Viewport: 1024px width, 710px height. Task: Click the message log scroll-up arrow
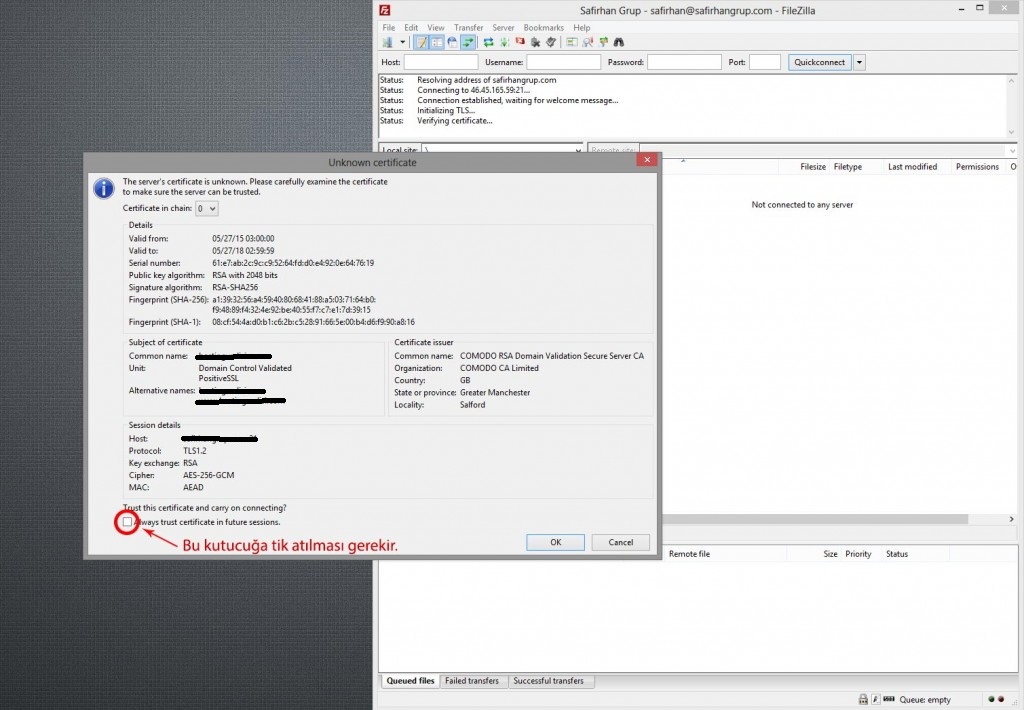point(1012,81)
